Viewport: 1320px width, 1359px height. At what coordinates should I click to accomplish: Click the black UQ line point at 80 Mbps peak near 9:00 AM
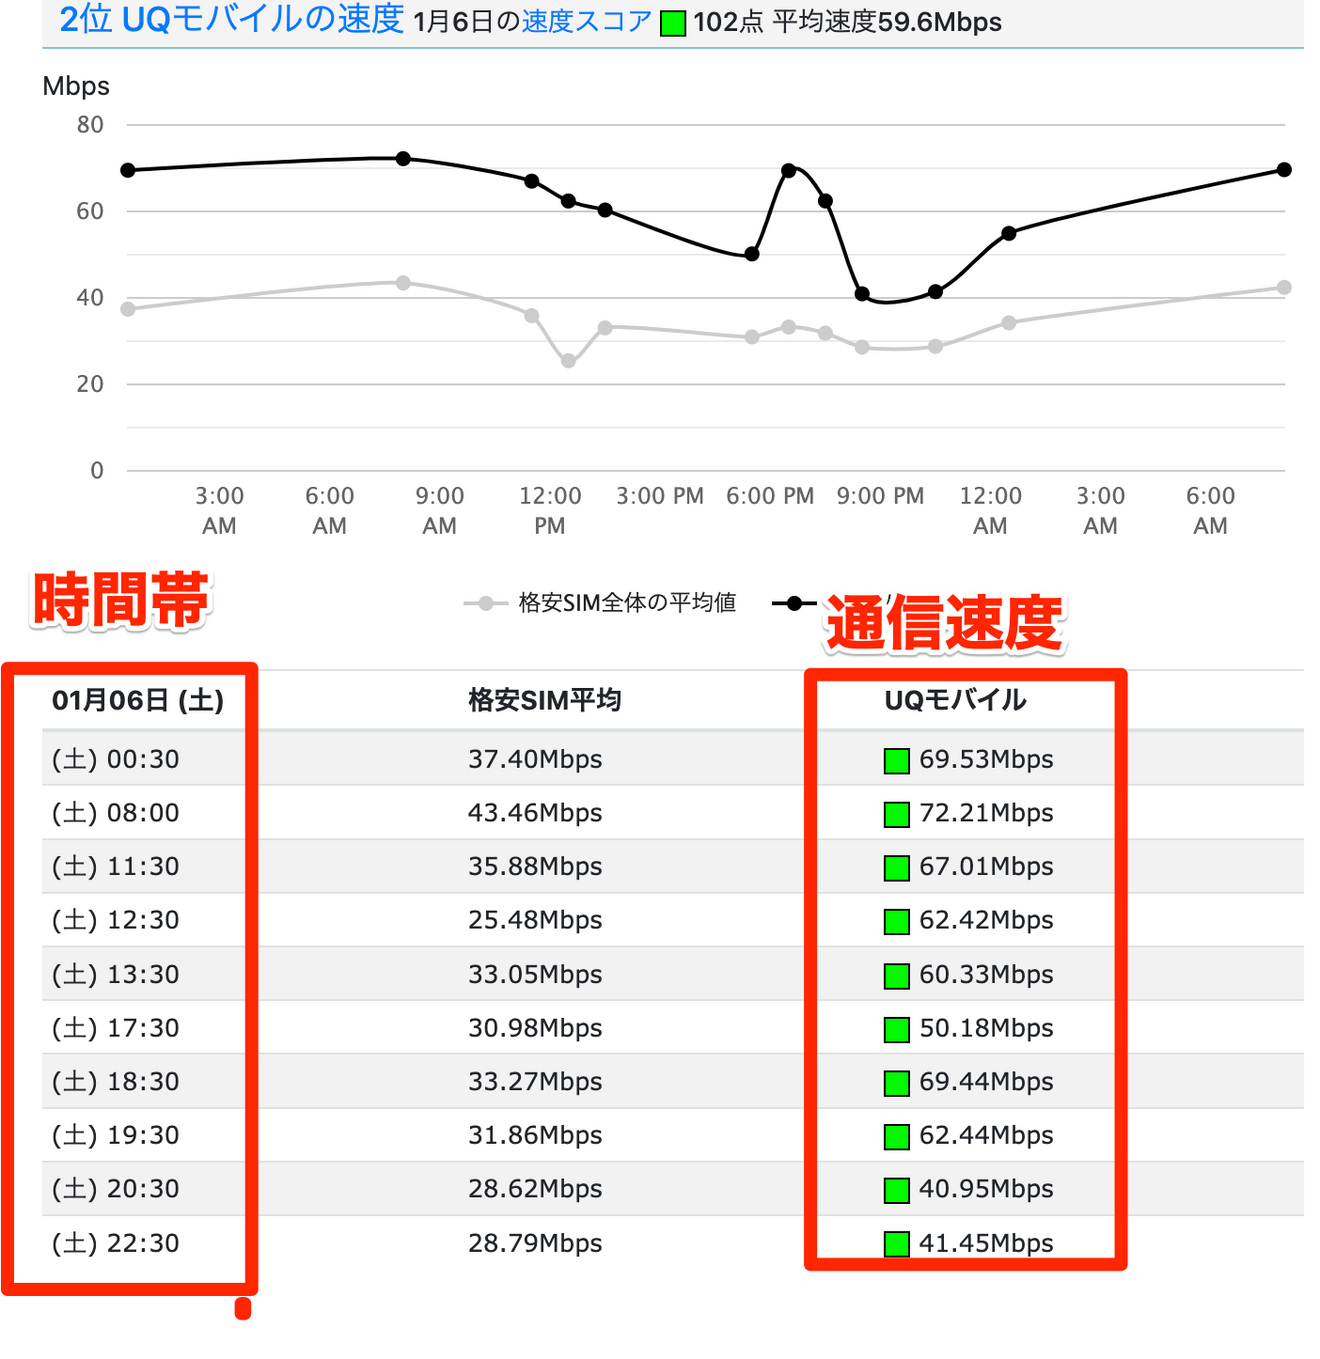403,159
